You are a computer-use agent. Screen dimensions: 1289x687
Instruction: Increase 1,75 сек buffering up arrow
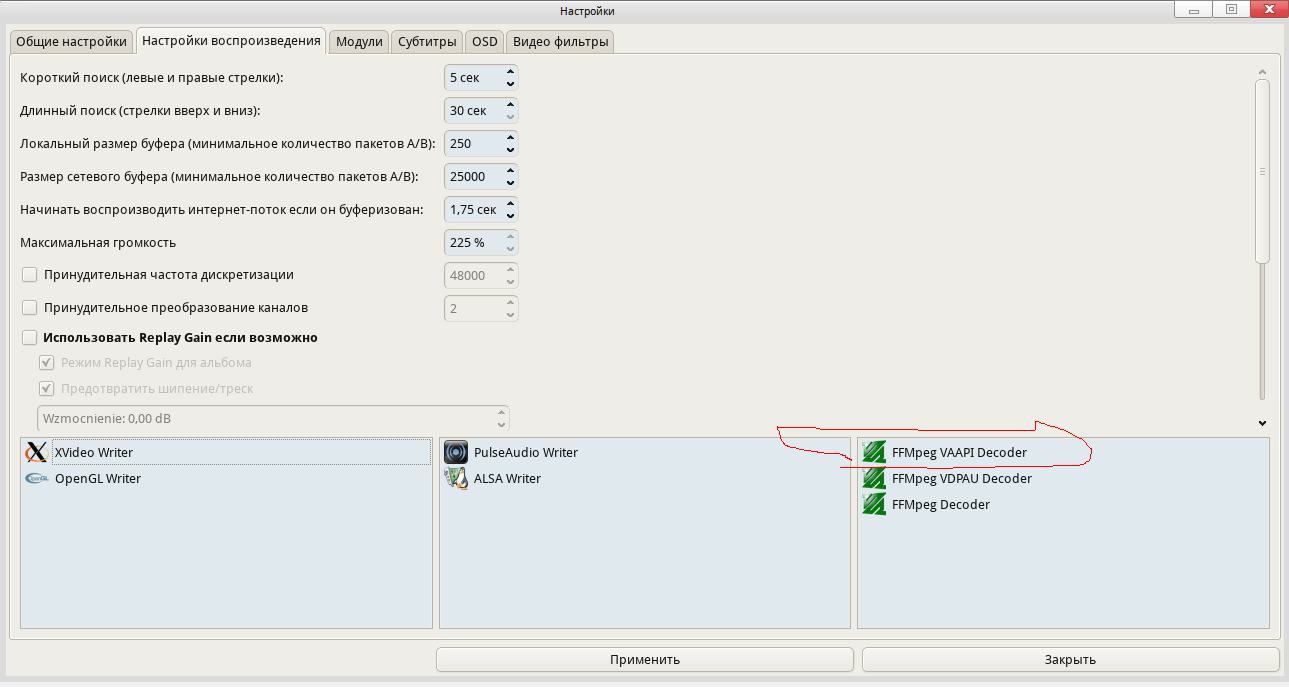point(510,203)
